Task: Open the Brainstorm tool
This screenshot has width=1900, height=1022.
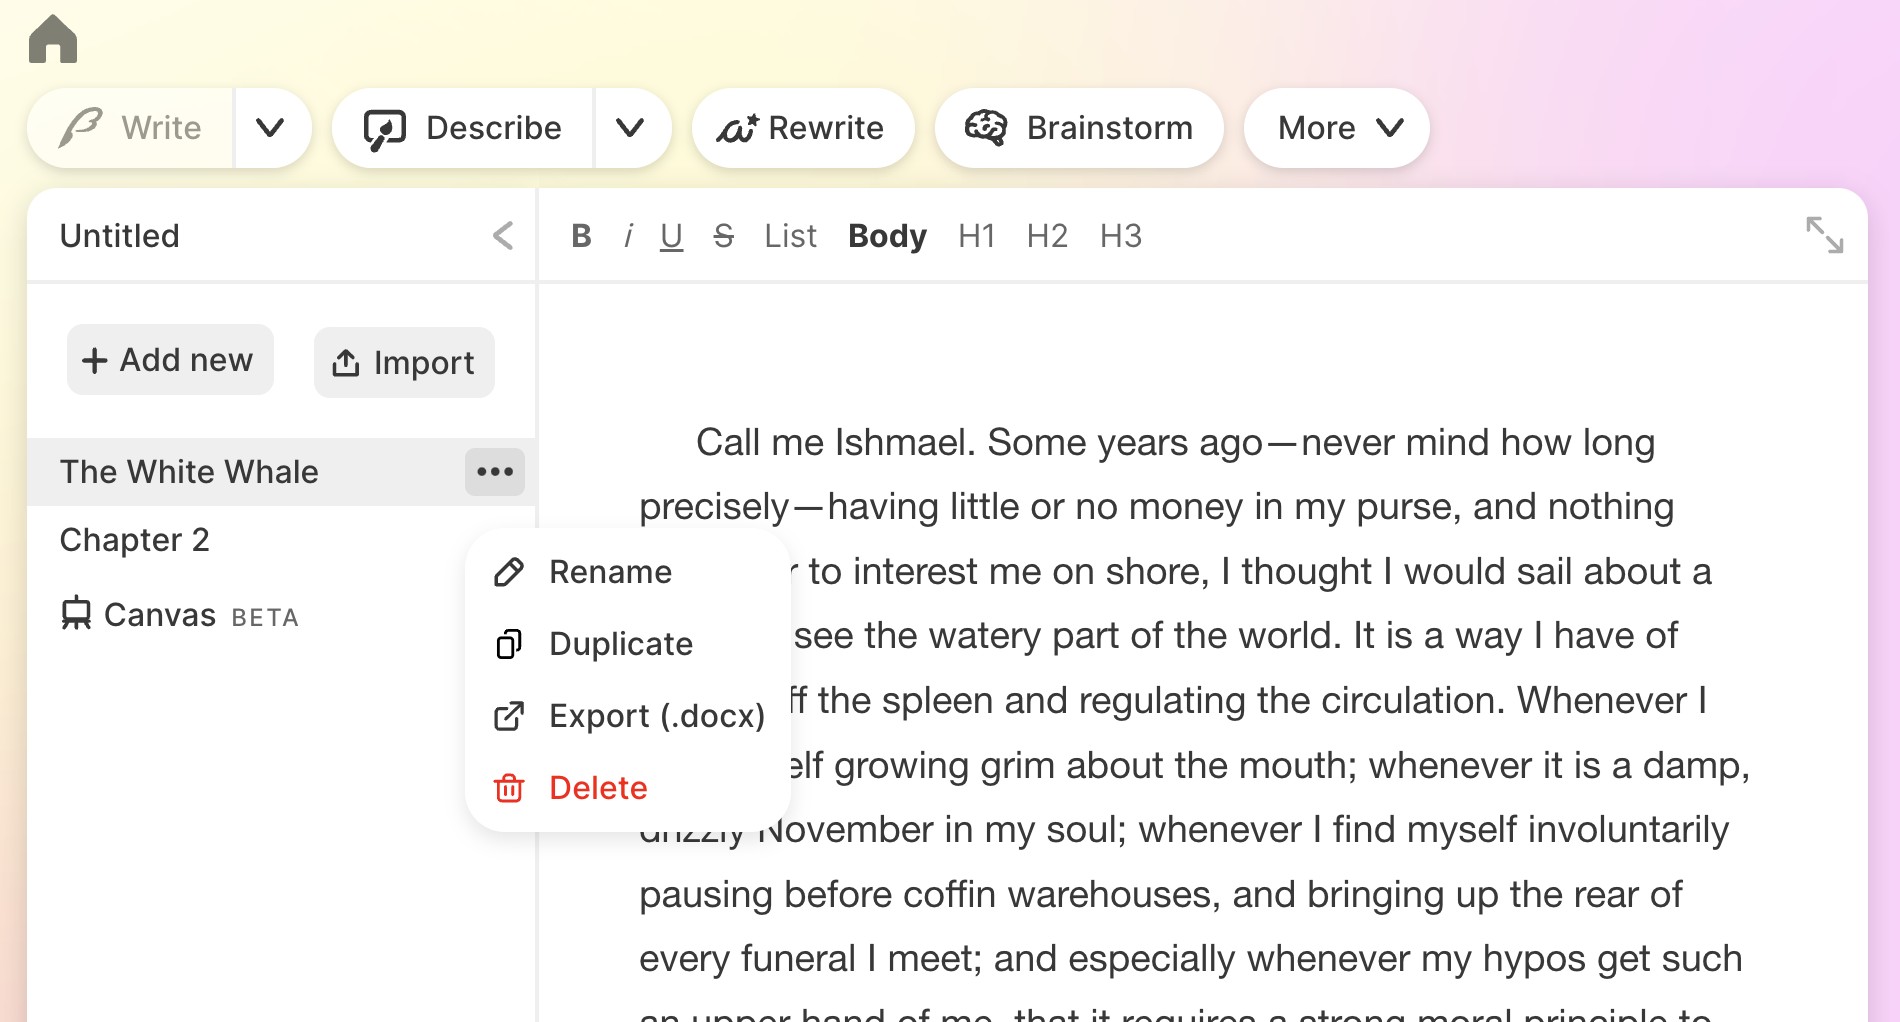Action: (1078, 128)
